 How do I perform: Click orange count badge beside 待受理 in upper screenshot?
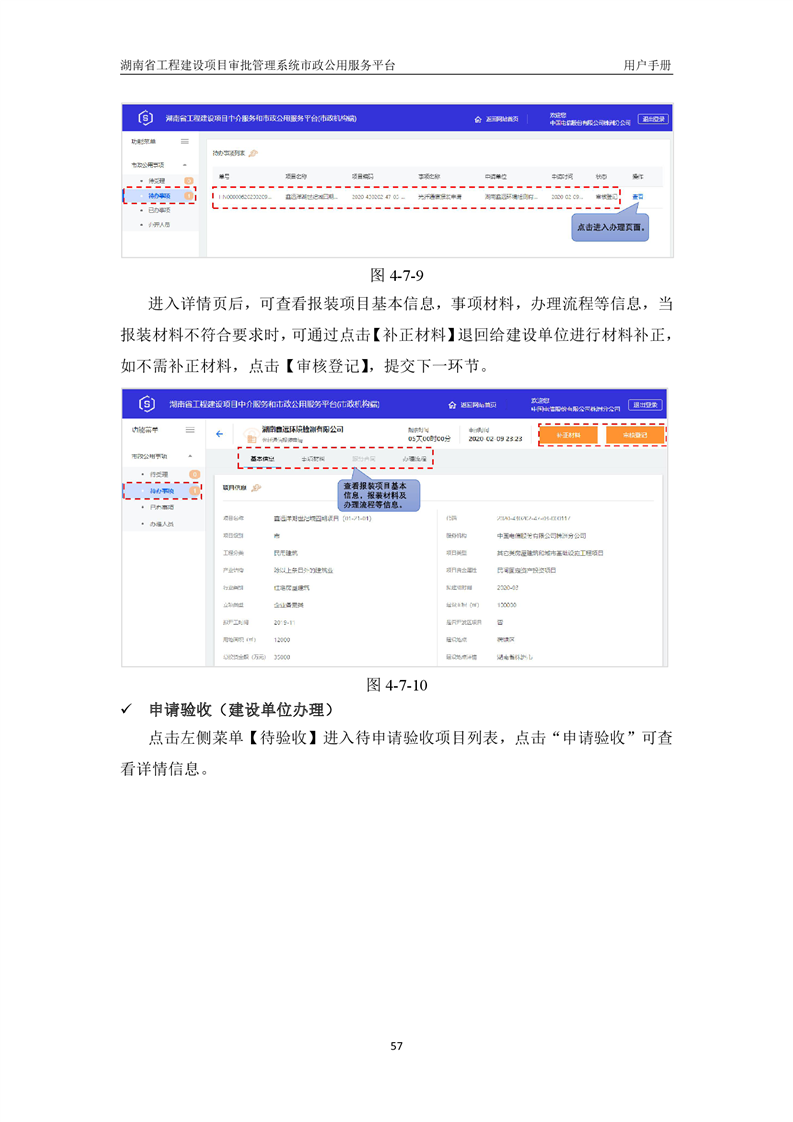pyautogui.click(x=189, y=180)
